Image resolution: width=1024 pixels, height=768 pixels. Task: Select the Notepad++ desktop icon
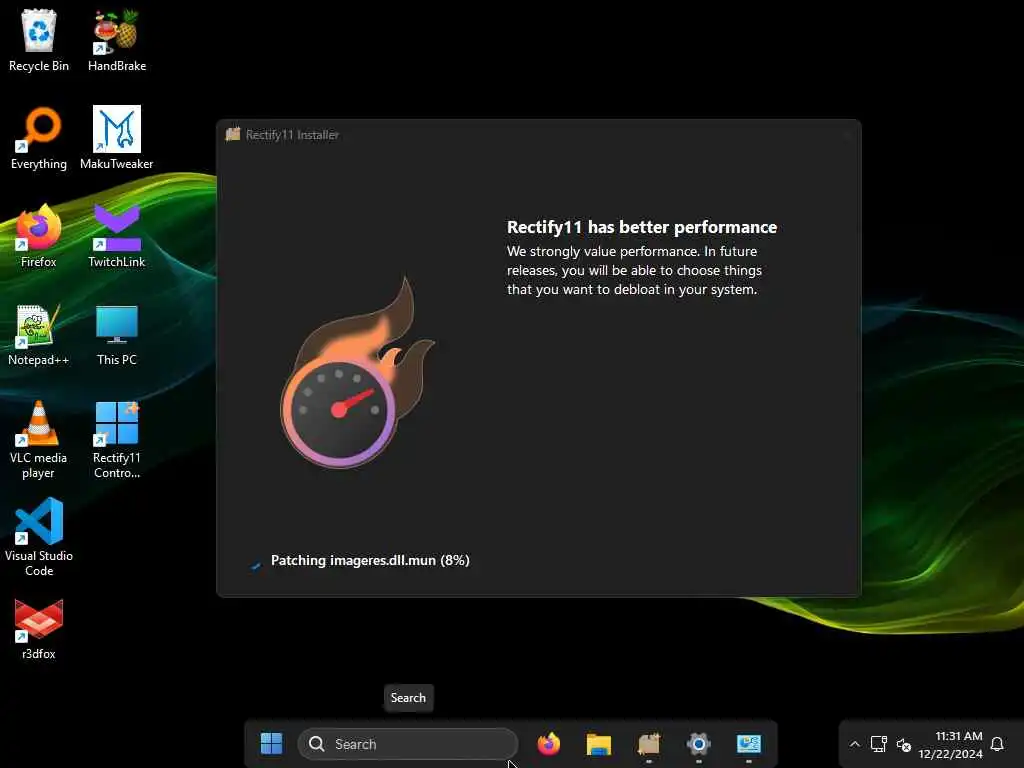click(x=39, y=334)
